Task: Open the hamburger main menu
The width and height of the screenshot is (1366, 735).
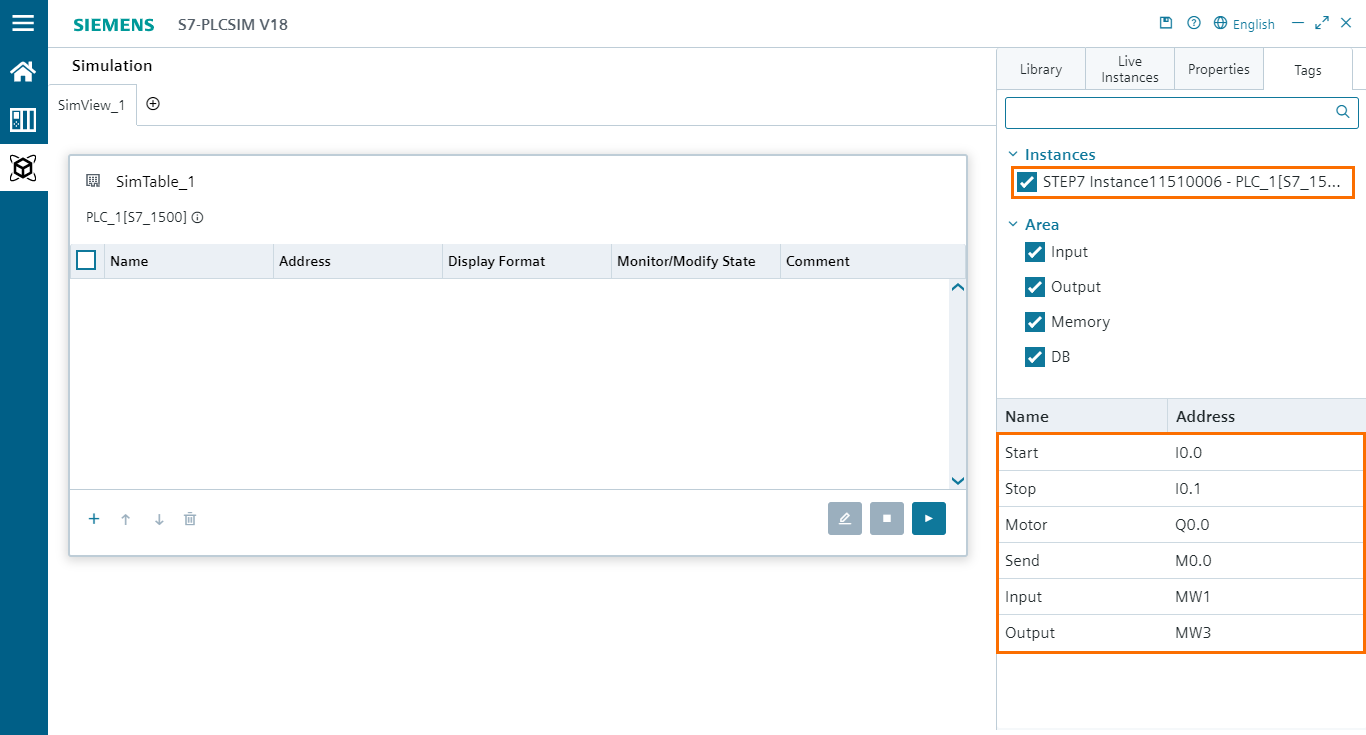Action: pyautogui.click(x=23, y=23)
